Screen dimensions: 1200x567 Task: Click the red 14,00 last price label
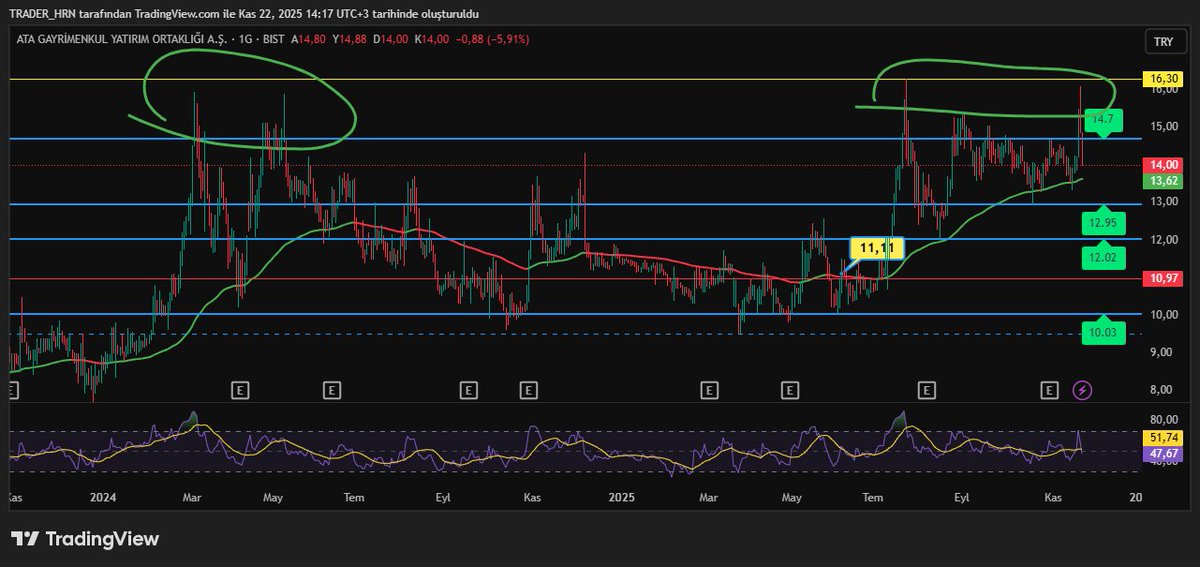point(1162,165)
